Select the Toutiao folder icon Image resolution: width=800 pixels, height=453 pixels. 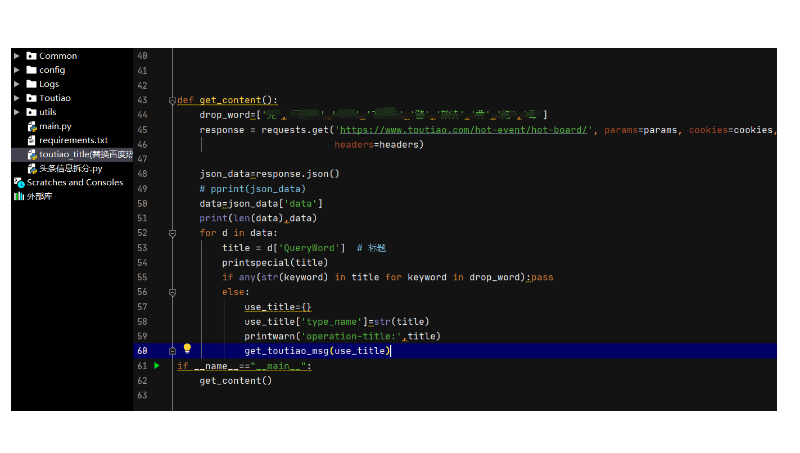[32, 98]
